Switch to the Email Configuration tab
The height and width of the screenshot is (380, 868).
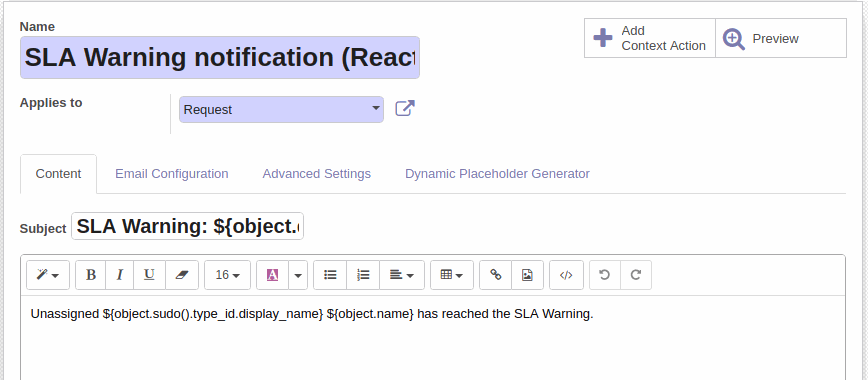[172, 174]
